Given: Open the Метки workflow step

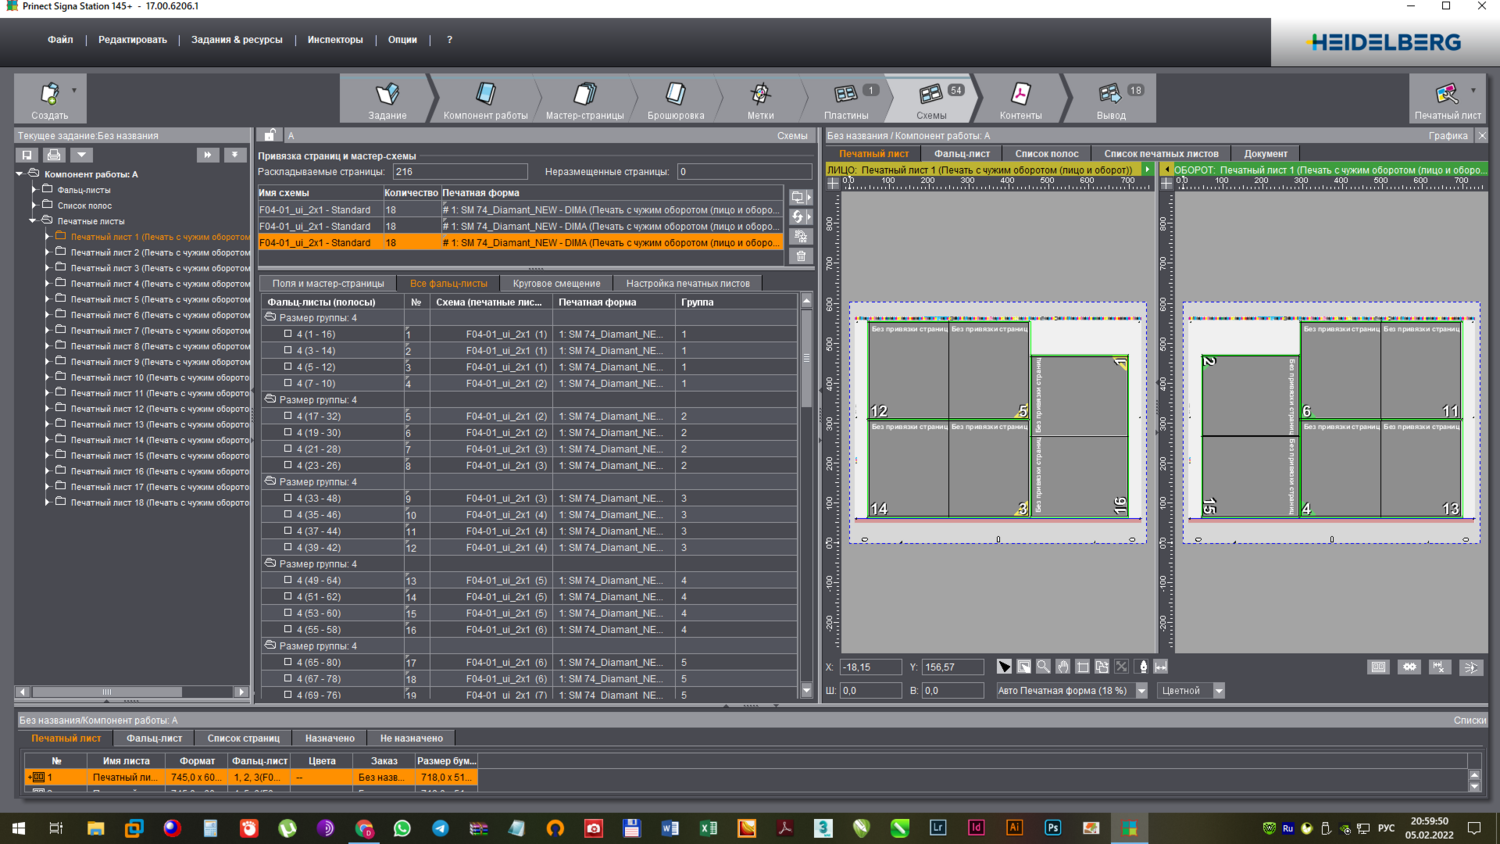Looking at the screenshot, I should click(x=760, y=99).
